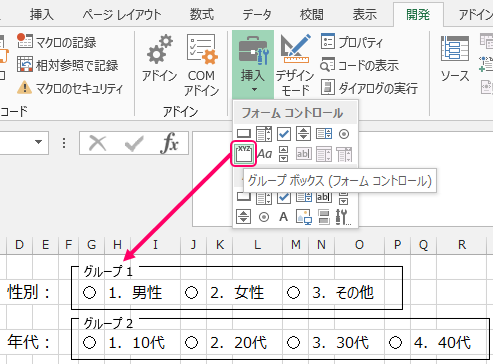Open the Name Box dropdown arrow
The height and width of the screenshot is (364, 493).
[x=39, y=142]
